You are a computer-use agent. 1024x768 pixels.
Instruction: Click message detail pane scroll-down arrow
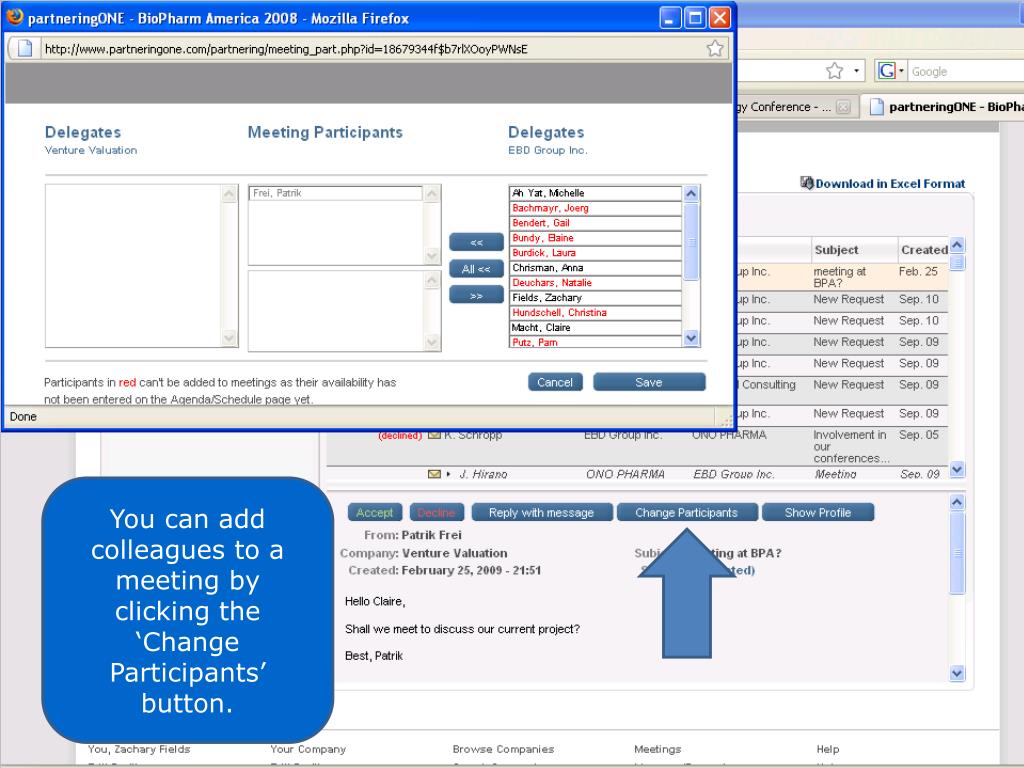pyautogui.click(x=957, y=673)
